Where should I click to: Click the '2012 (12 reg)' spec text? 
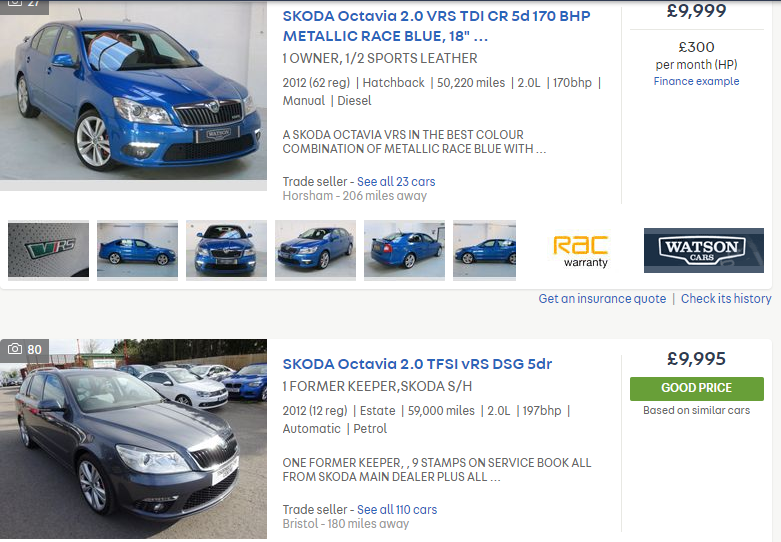point(315,411)
